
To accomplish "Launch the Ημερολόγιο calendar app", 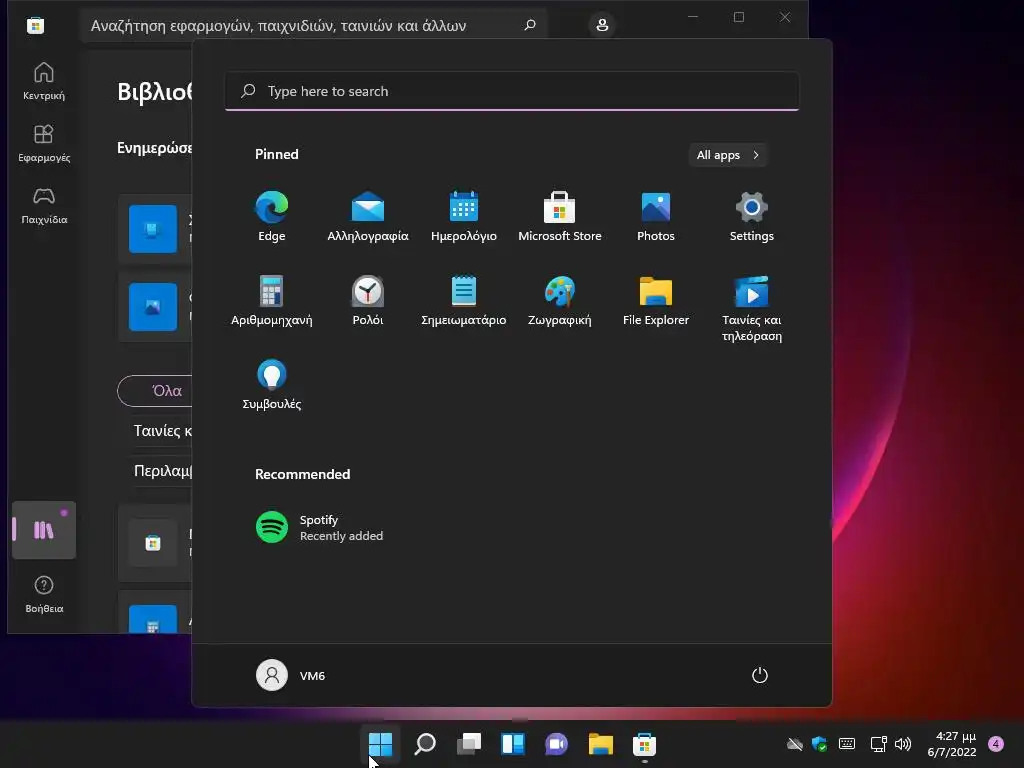I will coord(464,217).
